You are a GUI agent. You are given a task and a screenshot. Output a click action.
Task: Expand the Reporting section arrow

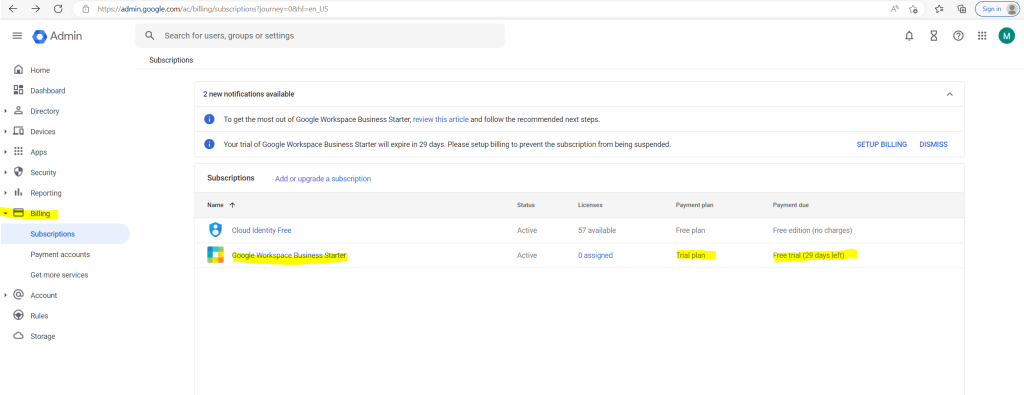(x=5, y=193)
